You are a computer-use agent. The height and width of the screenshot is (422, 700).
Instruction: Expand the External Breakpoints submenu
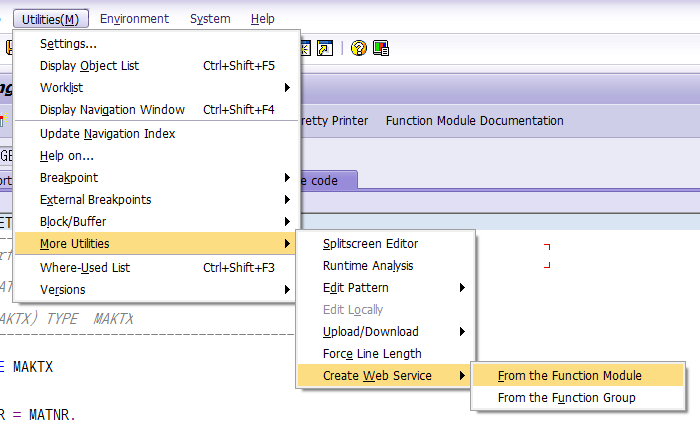pos(156,200)
